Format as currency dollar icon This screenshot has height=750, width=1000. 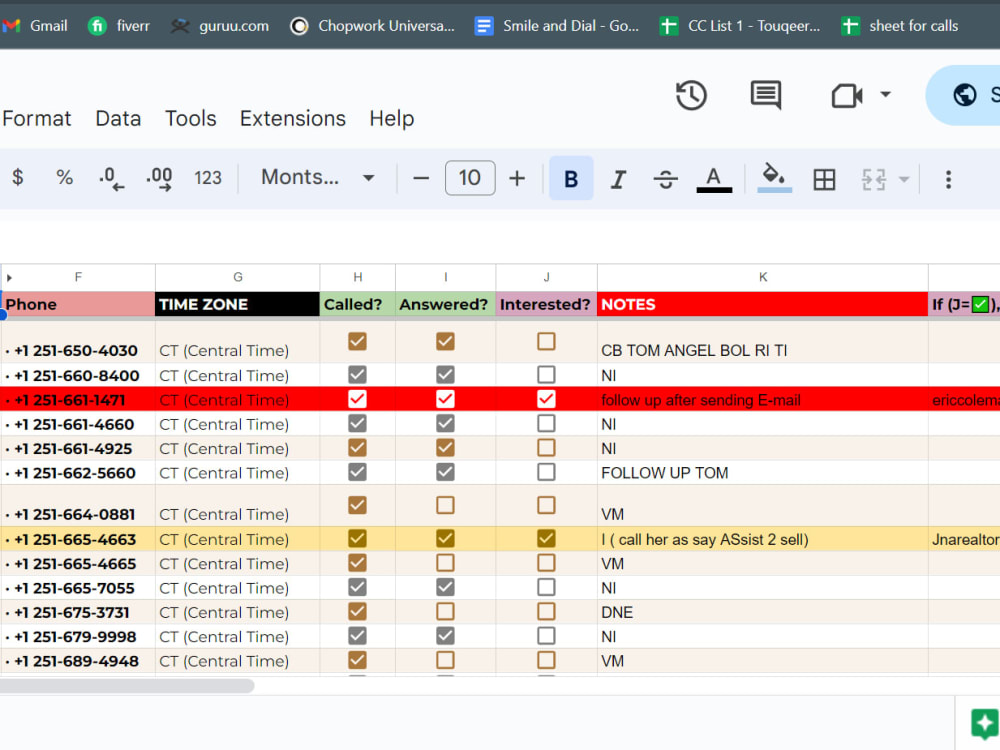(18, 178)
